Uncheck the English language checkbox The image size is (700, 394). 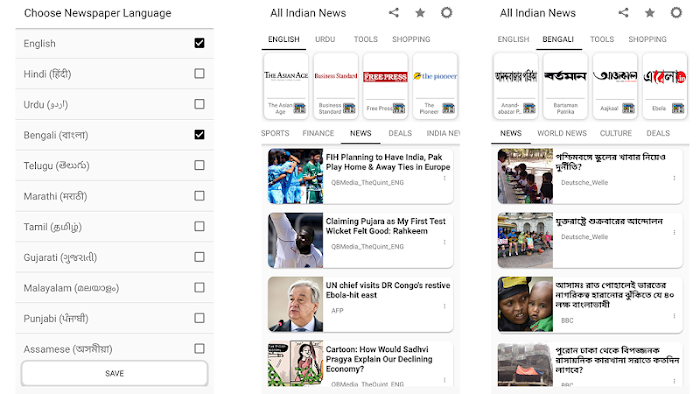click(x=200, y=43)
